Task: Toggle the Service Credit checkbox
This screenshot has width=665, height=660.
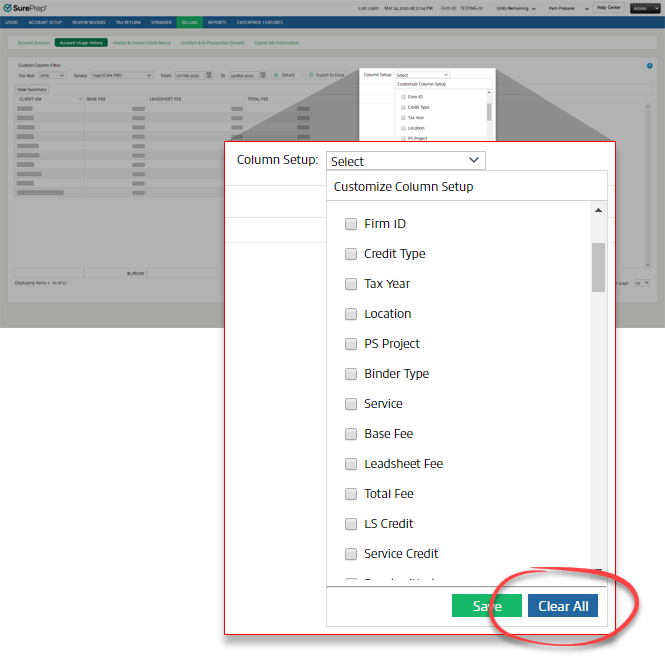Action: 351,554
